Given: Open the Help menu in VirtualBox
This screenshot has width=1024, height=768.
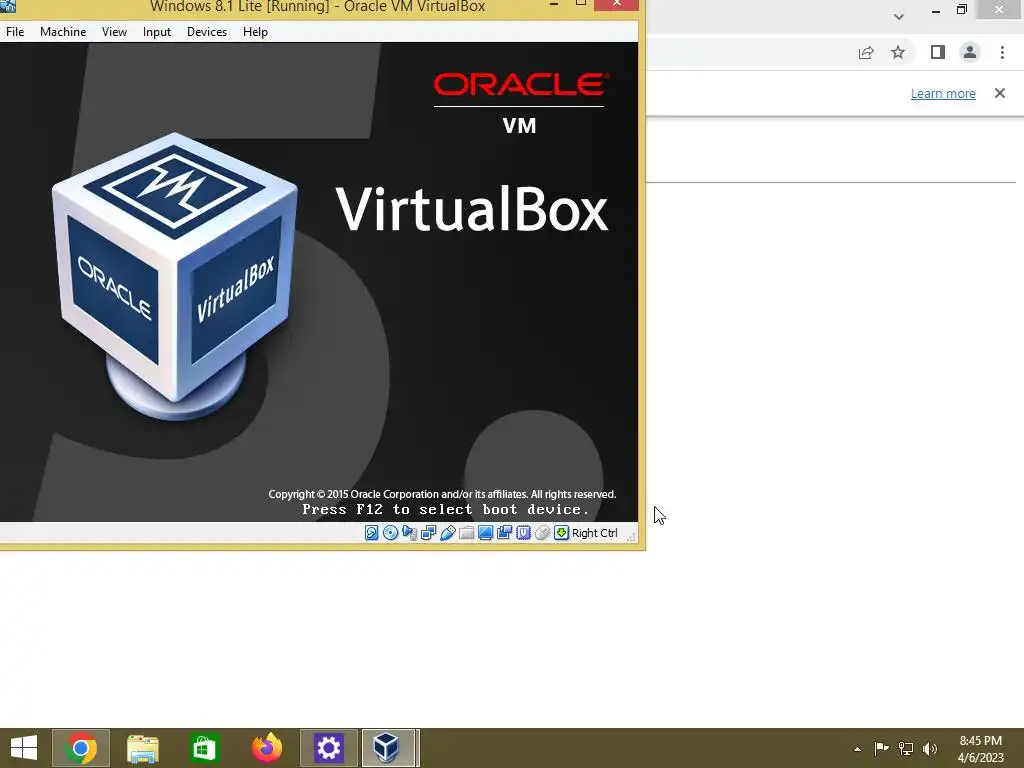Looking at the screenshot, I should coord(255,31).
